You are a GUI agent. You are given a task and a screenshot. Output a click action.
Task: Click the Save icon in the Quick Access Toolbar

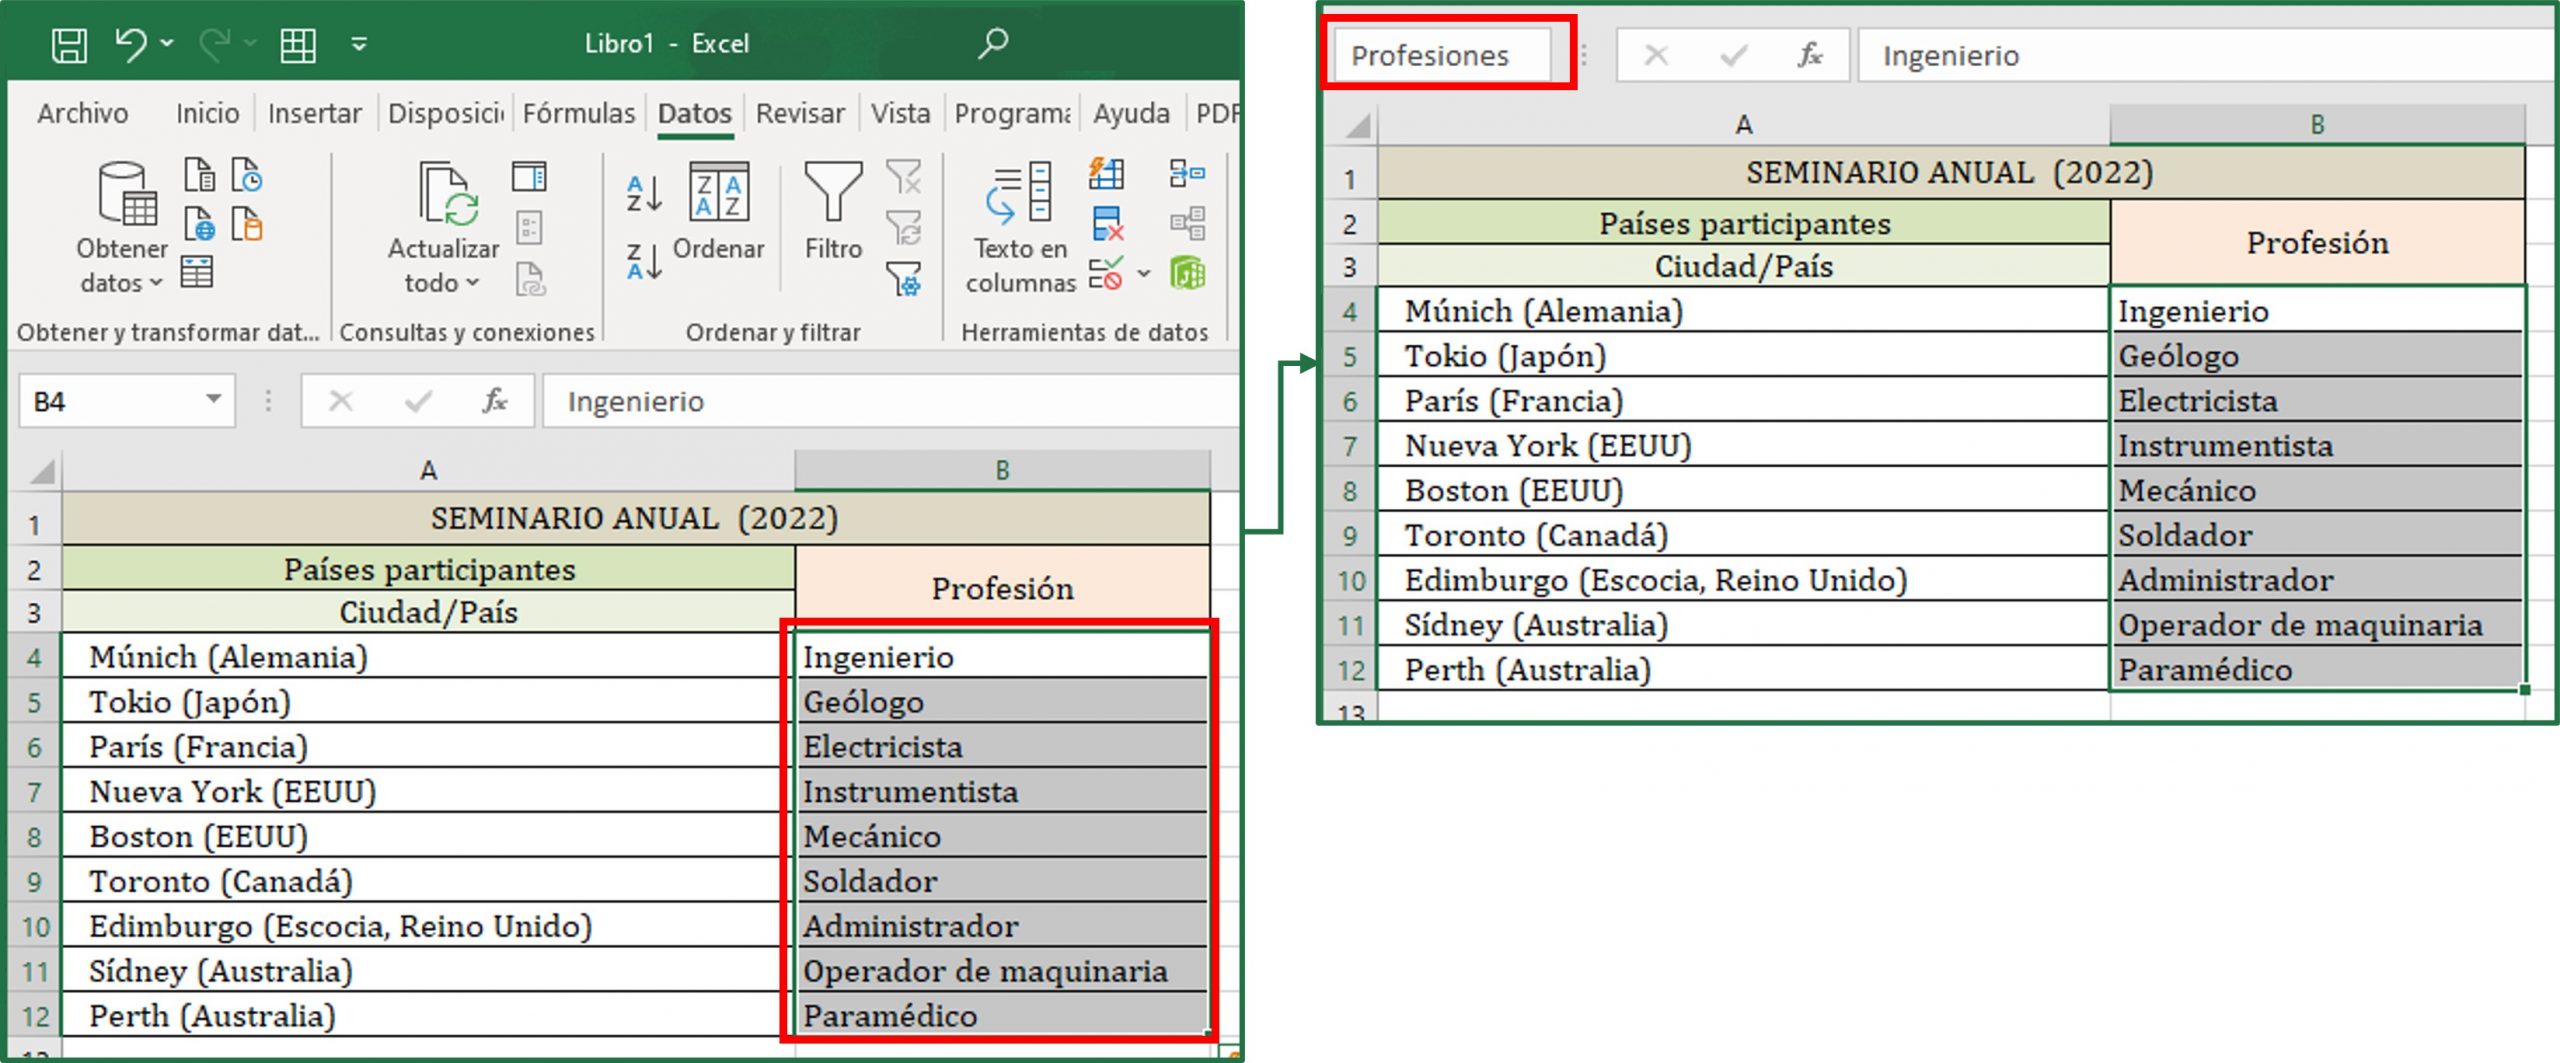pyautogui.click(x=68, y=44)
